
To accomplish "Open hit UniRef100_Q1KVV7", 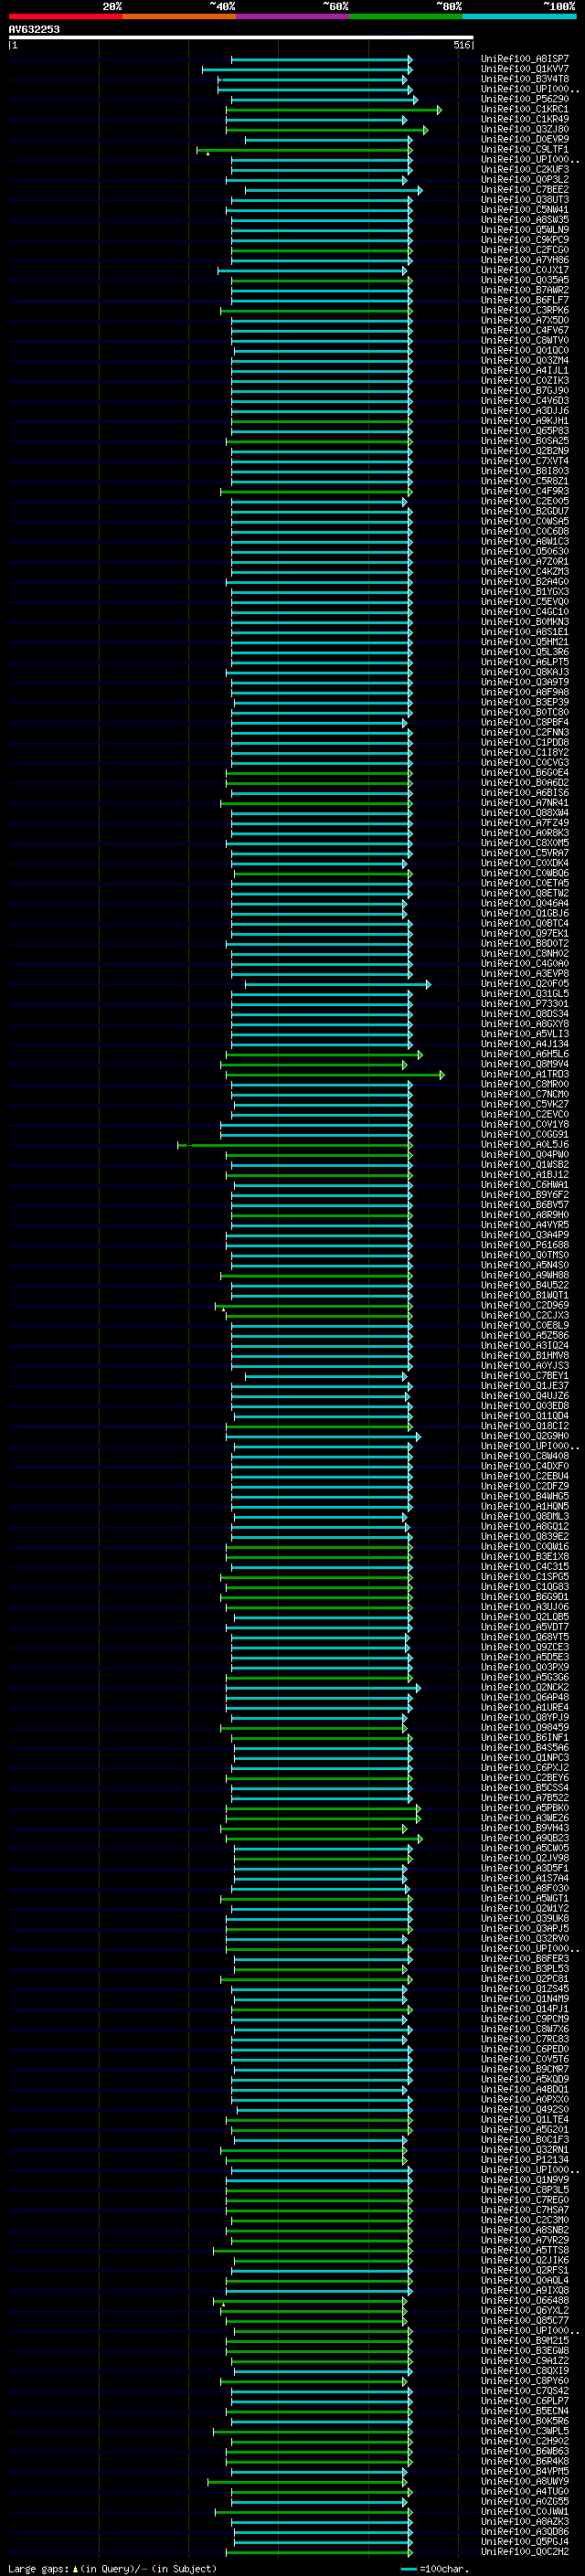I will coord(525,69).
